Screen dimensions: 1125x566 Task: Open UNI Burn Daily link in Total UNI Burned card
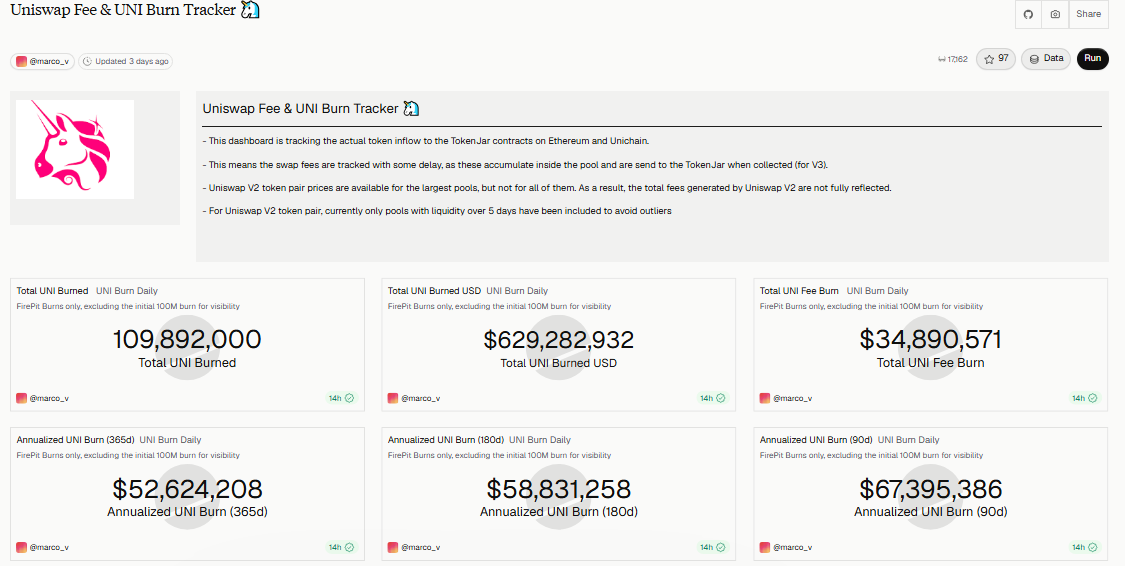coord(127,291)
